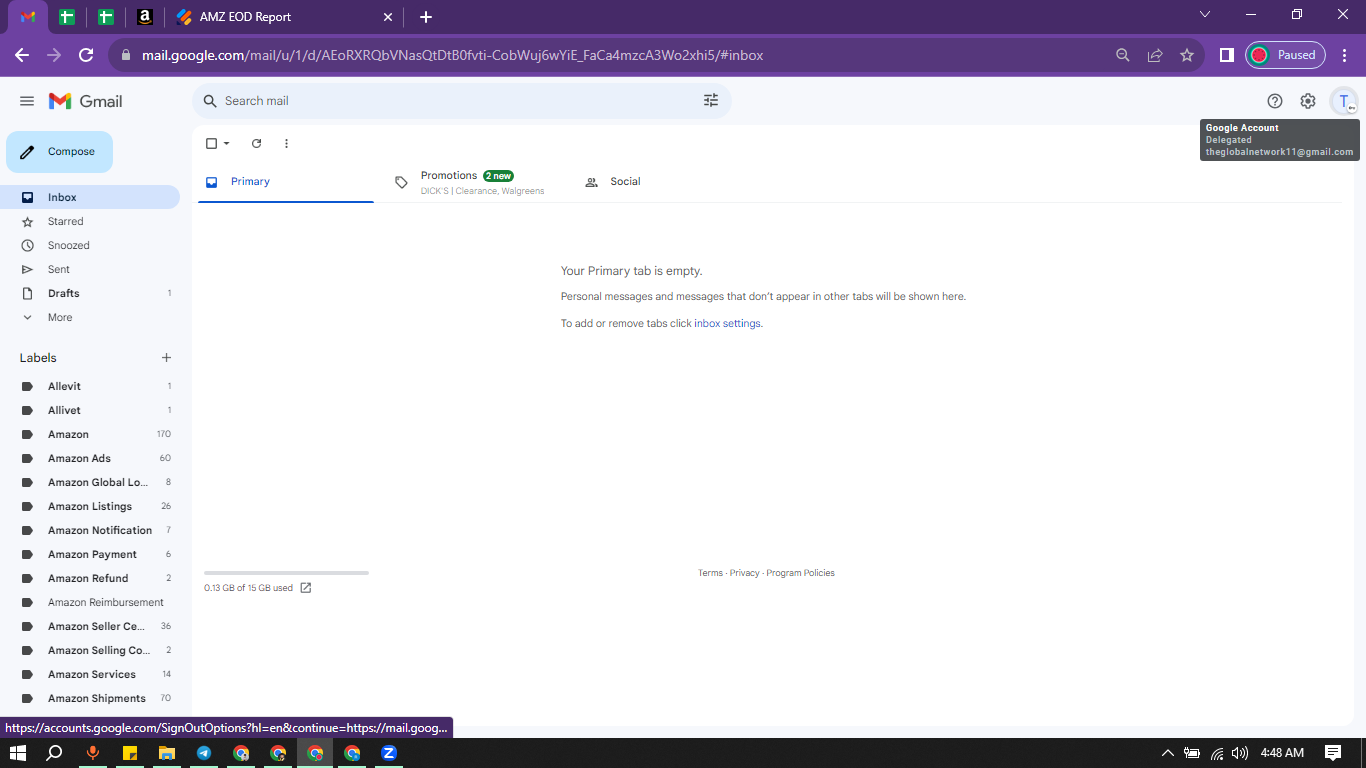Viewport: 1366px width, 768px height.
Task: Click the Search mail field
Action: 462,101
